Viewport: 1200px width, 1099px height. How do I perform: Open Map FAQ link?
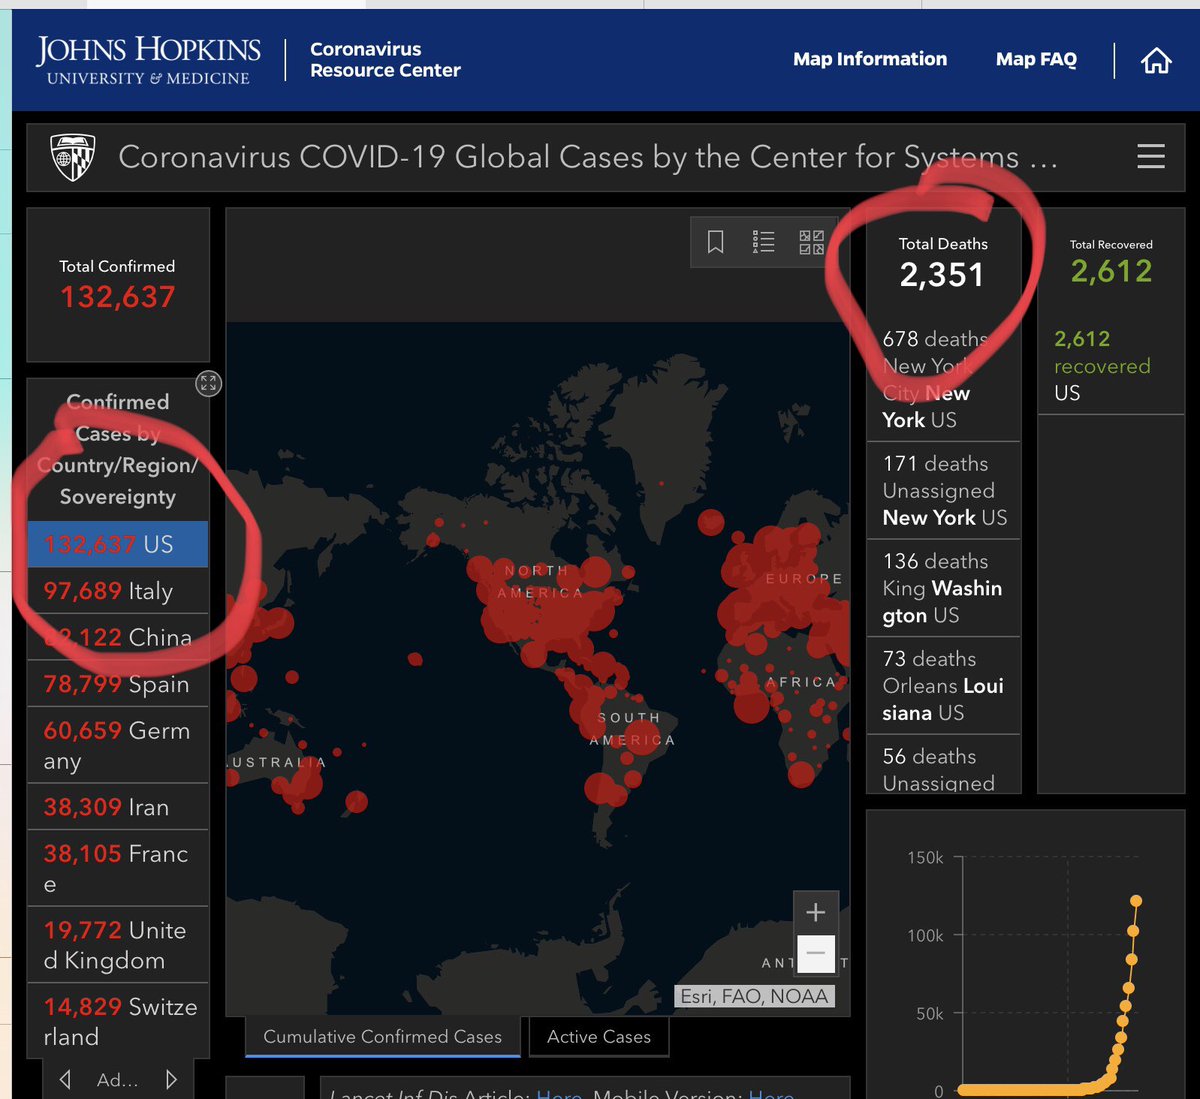coord(1036,59)
